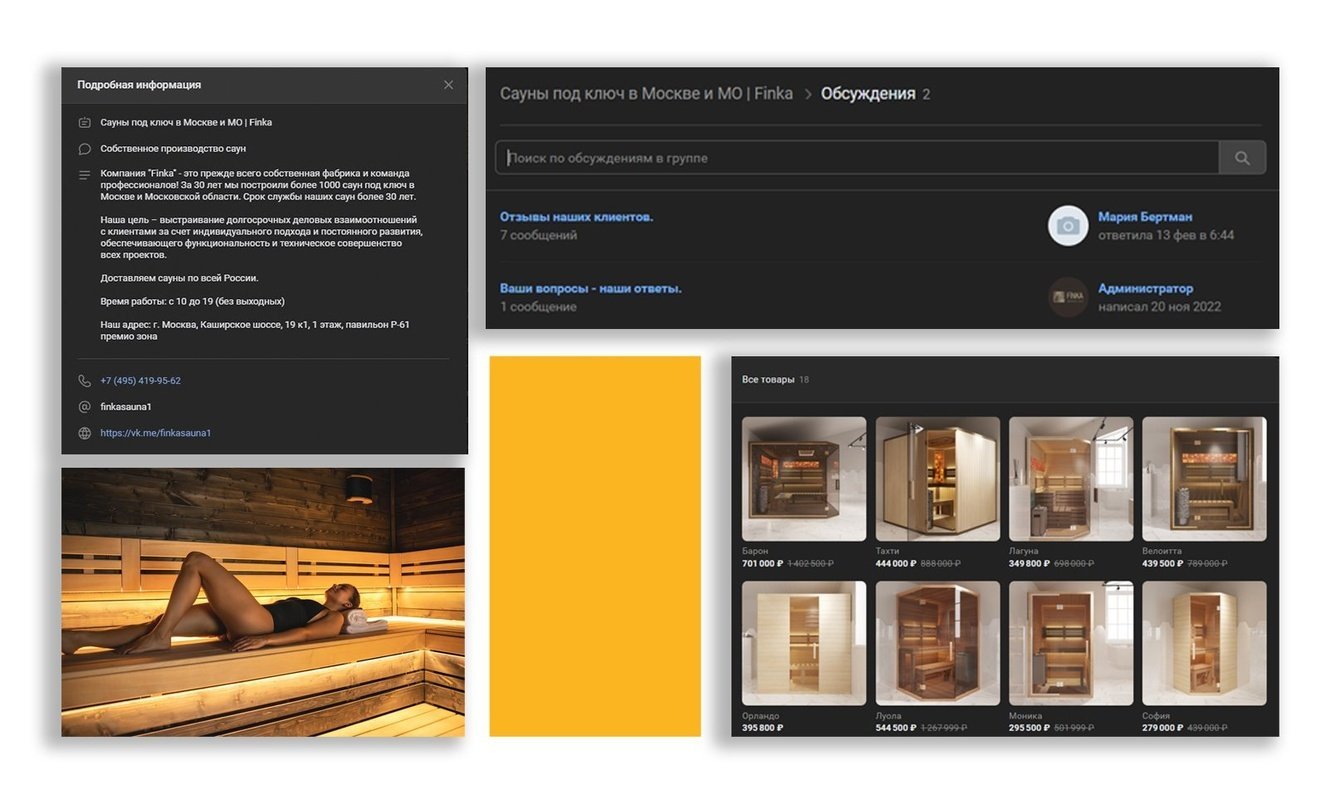The width and height of the screenshot is (1340, 800).
Task: Click the product name София
Action: coord(1156,716)
